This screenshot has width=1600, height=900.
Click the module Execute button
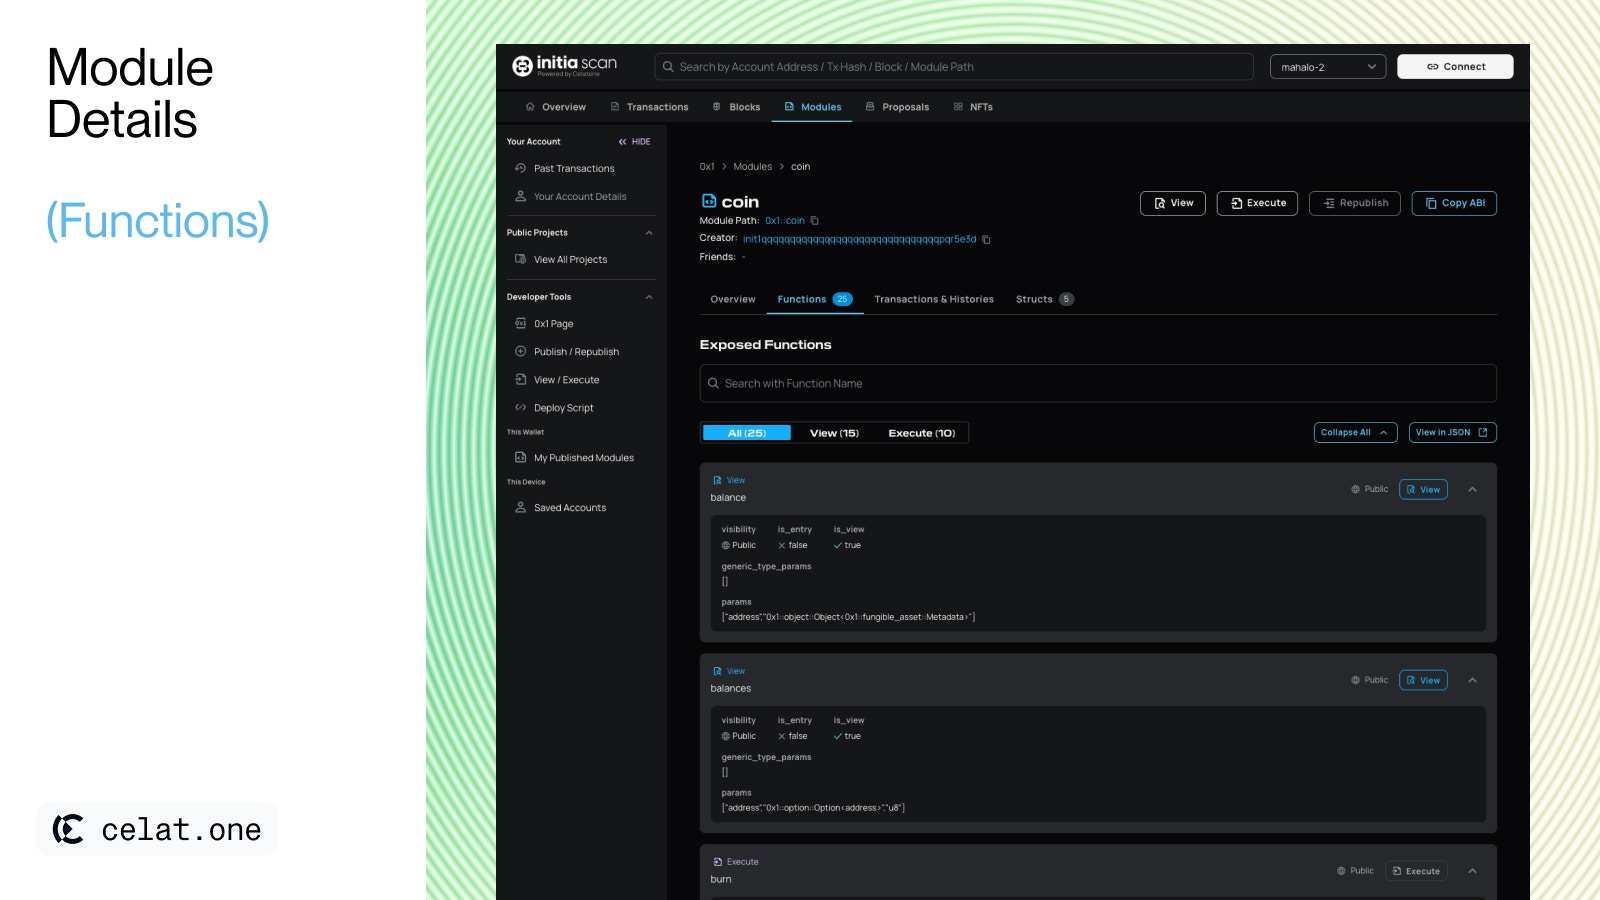[x=1258, y=203]
